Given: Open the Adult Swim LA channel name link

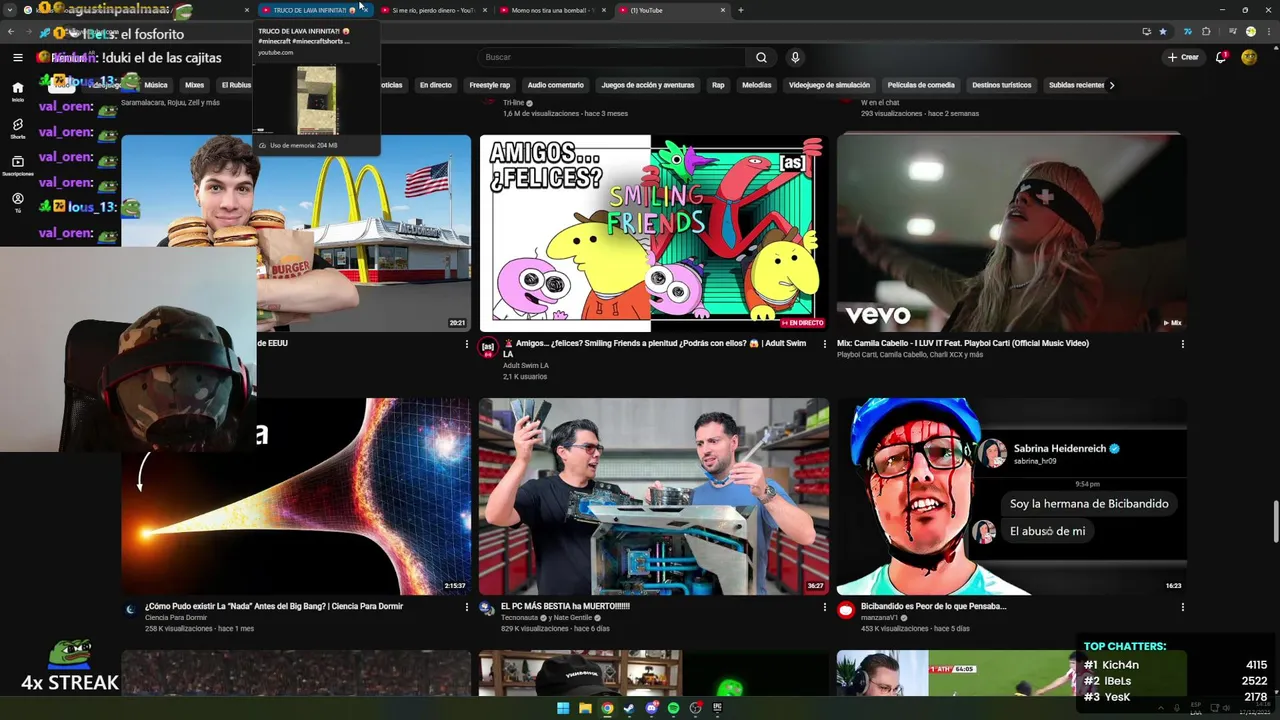Looking at the screenshot, I should point(526,366).
